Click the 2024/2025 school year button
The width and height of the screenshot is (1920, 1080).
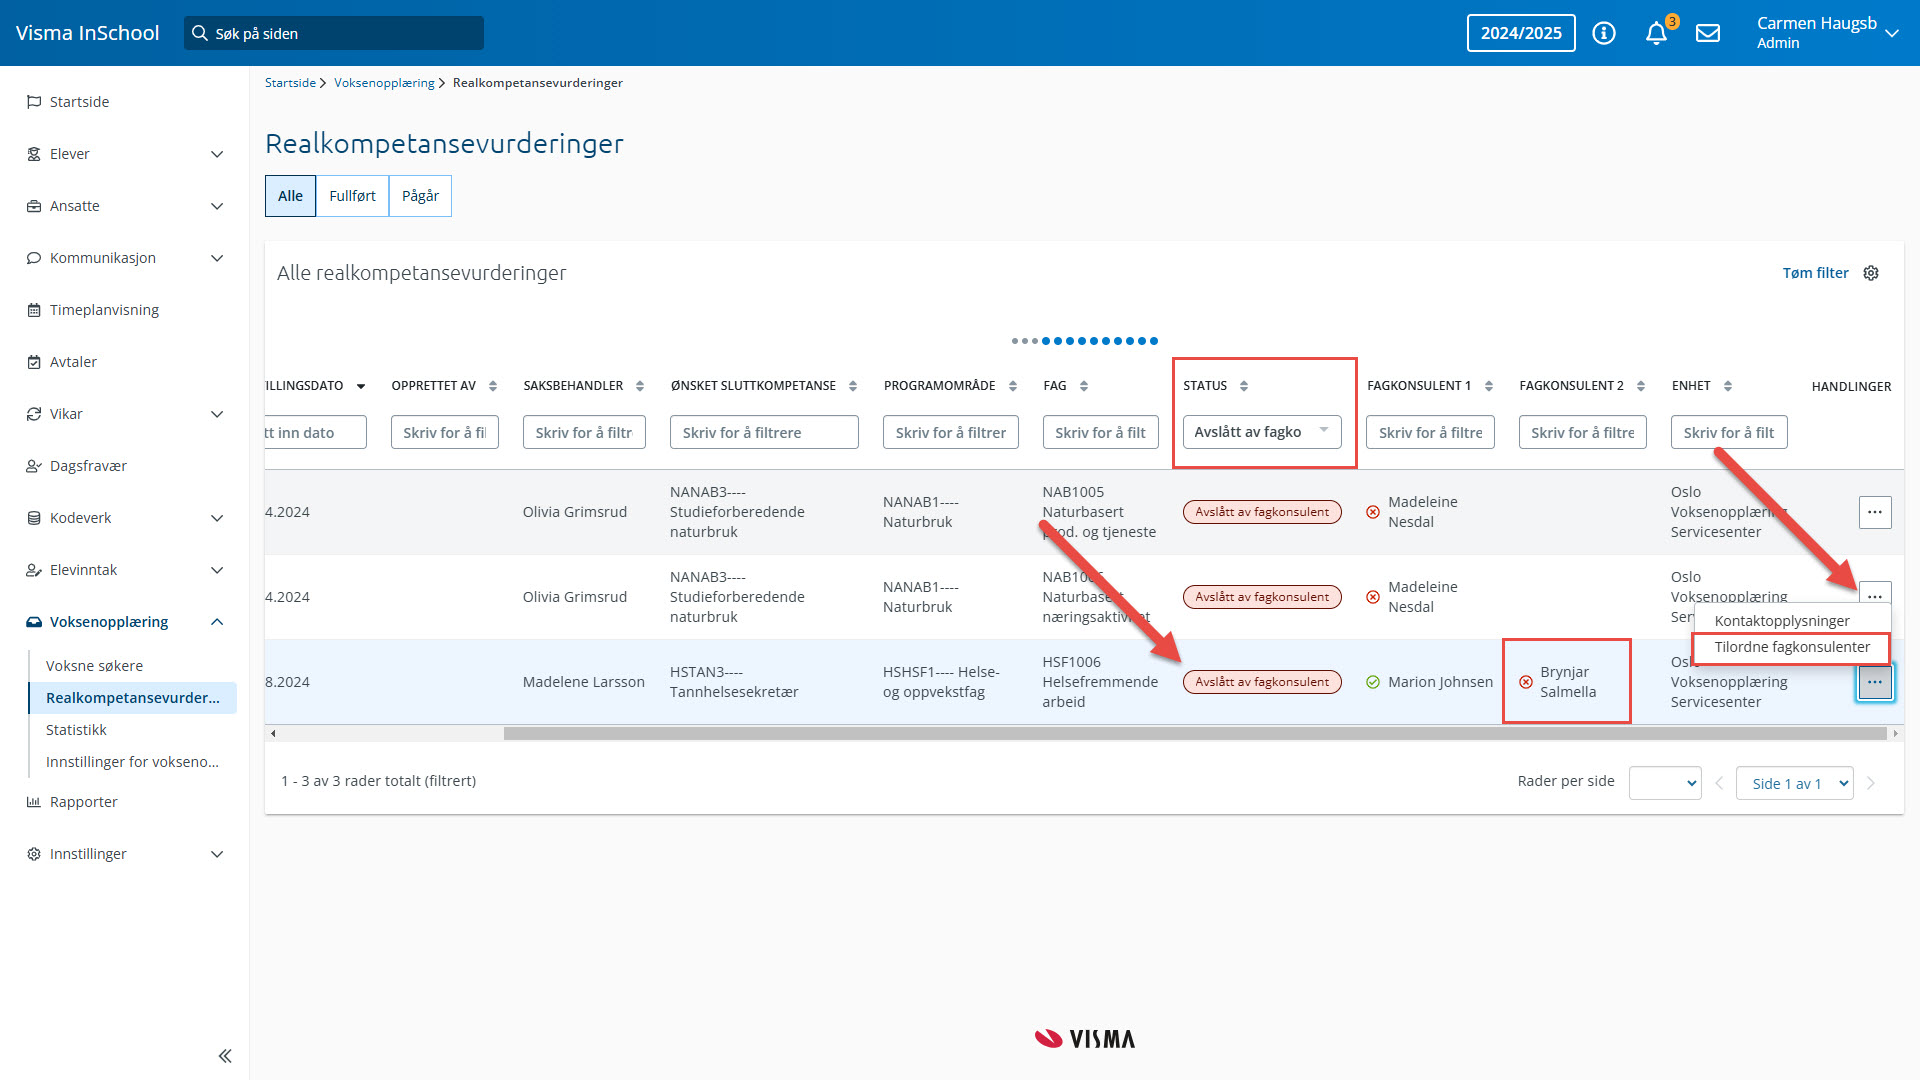(x=1521, y=33)
